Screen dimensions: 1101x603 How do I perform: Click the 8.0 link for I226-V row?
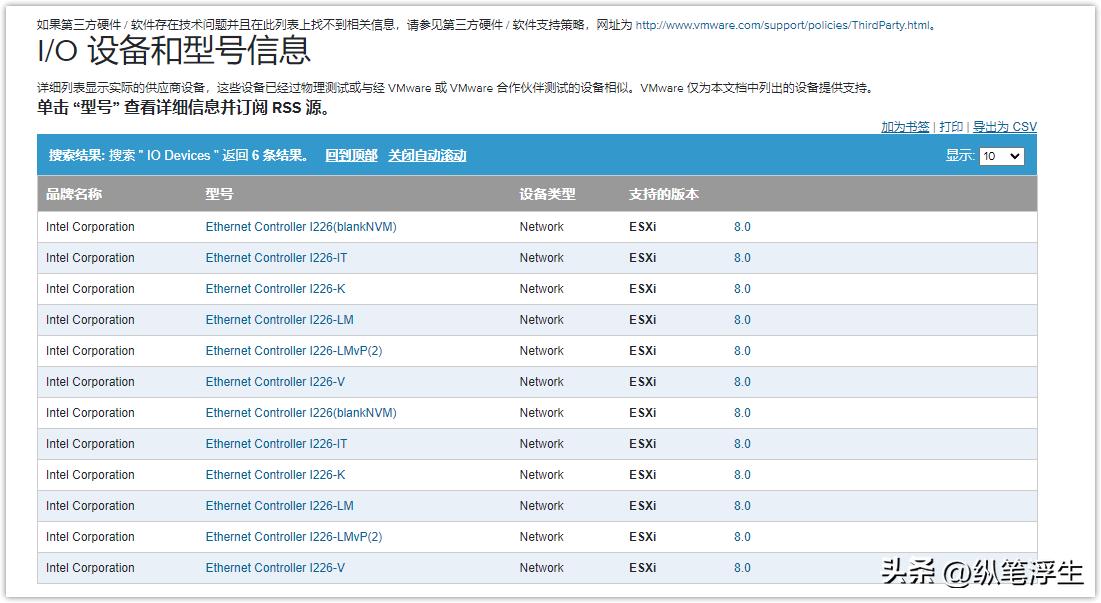click(742, 382)
